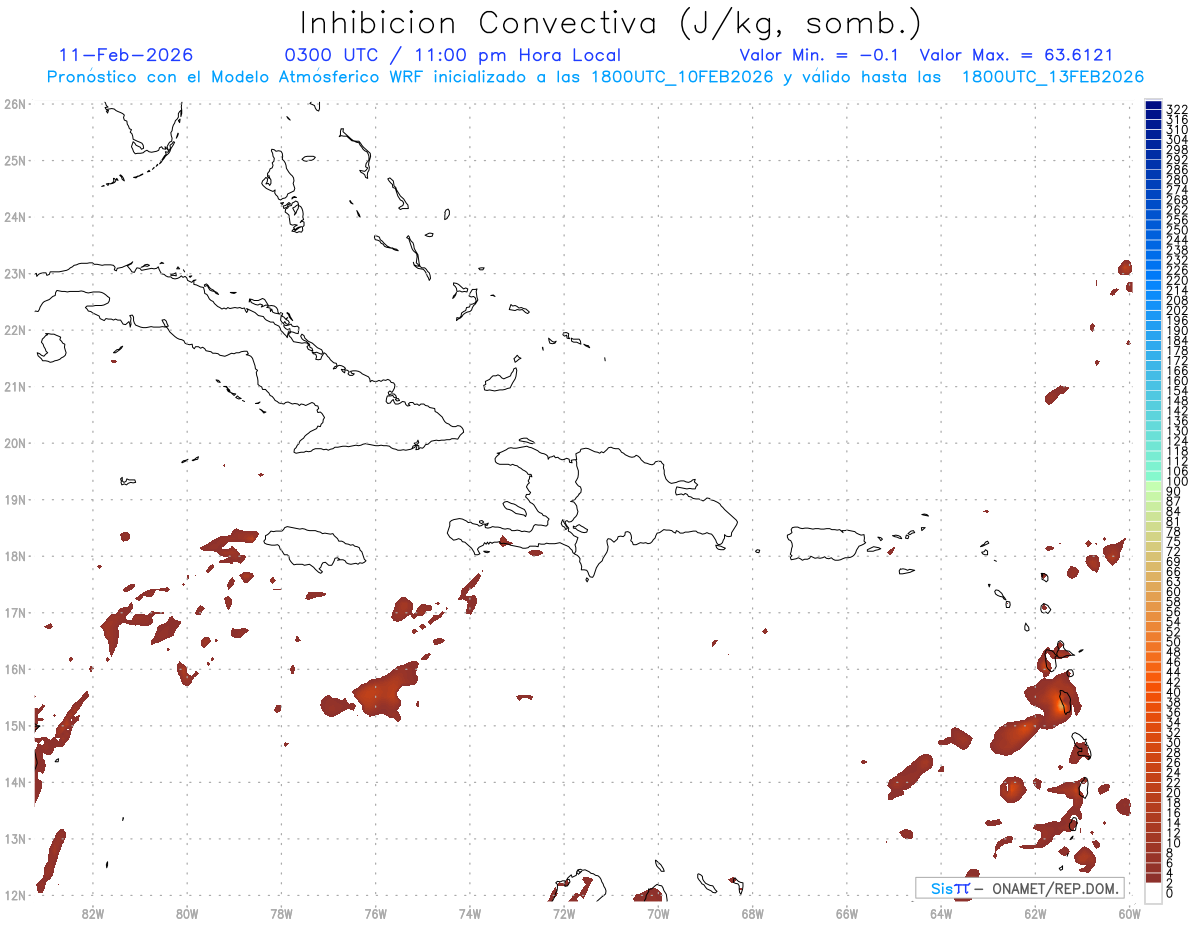Screen dimensions: 1200x927
Task: Click the 17N latitude label
Action: (14, 612)
